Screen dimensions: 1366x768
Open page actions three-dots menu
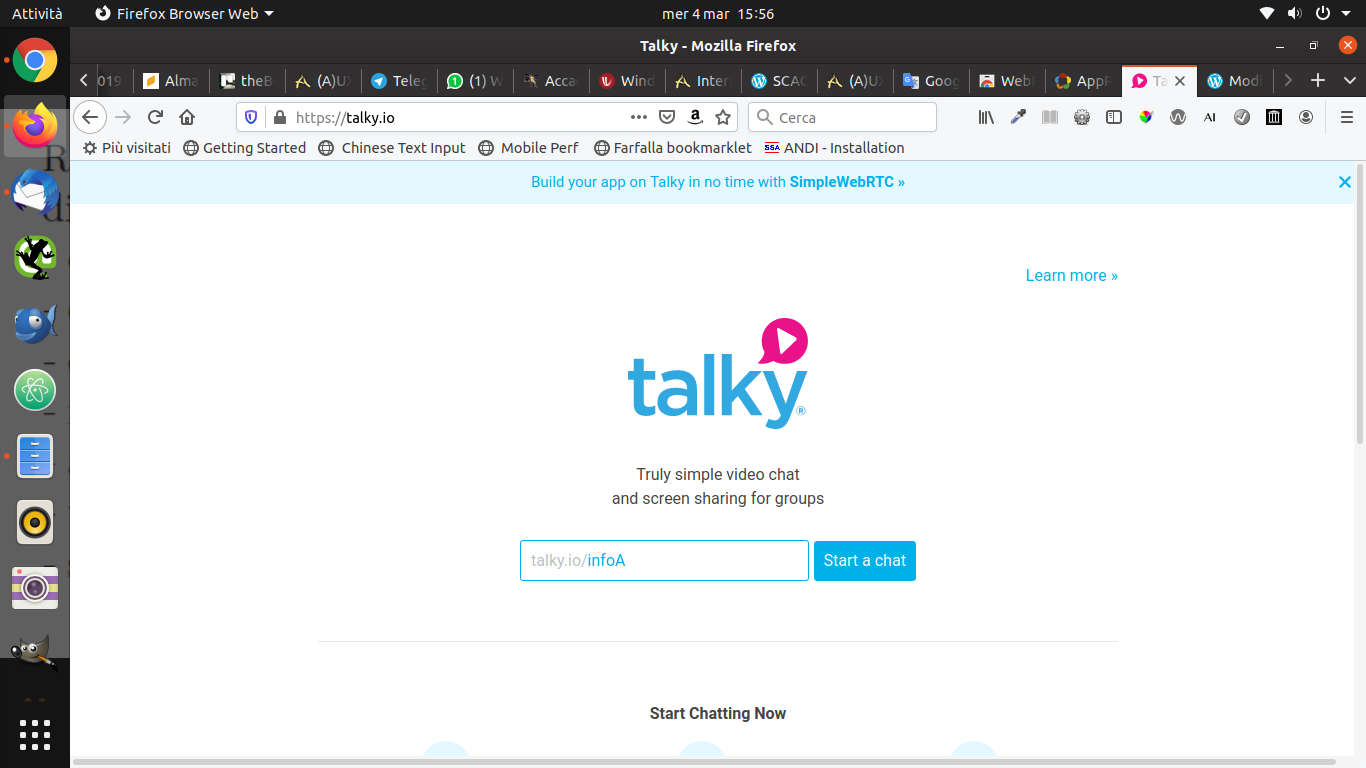[638, 117]
